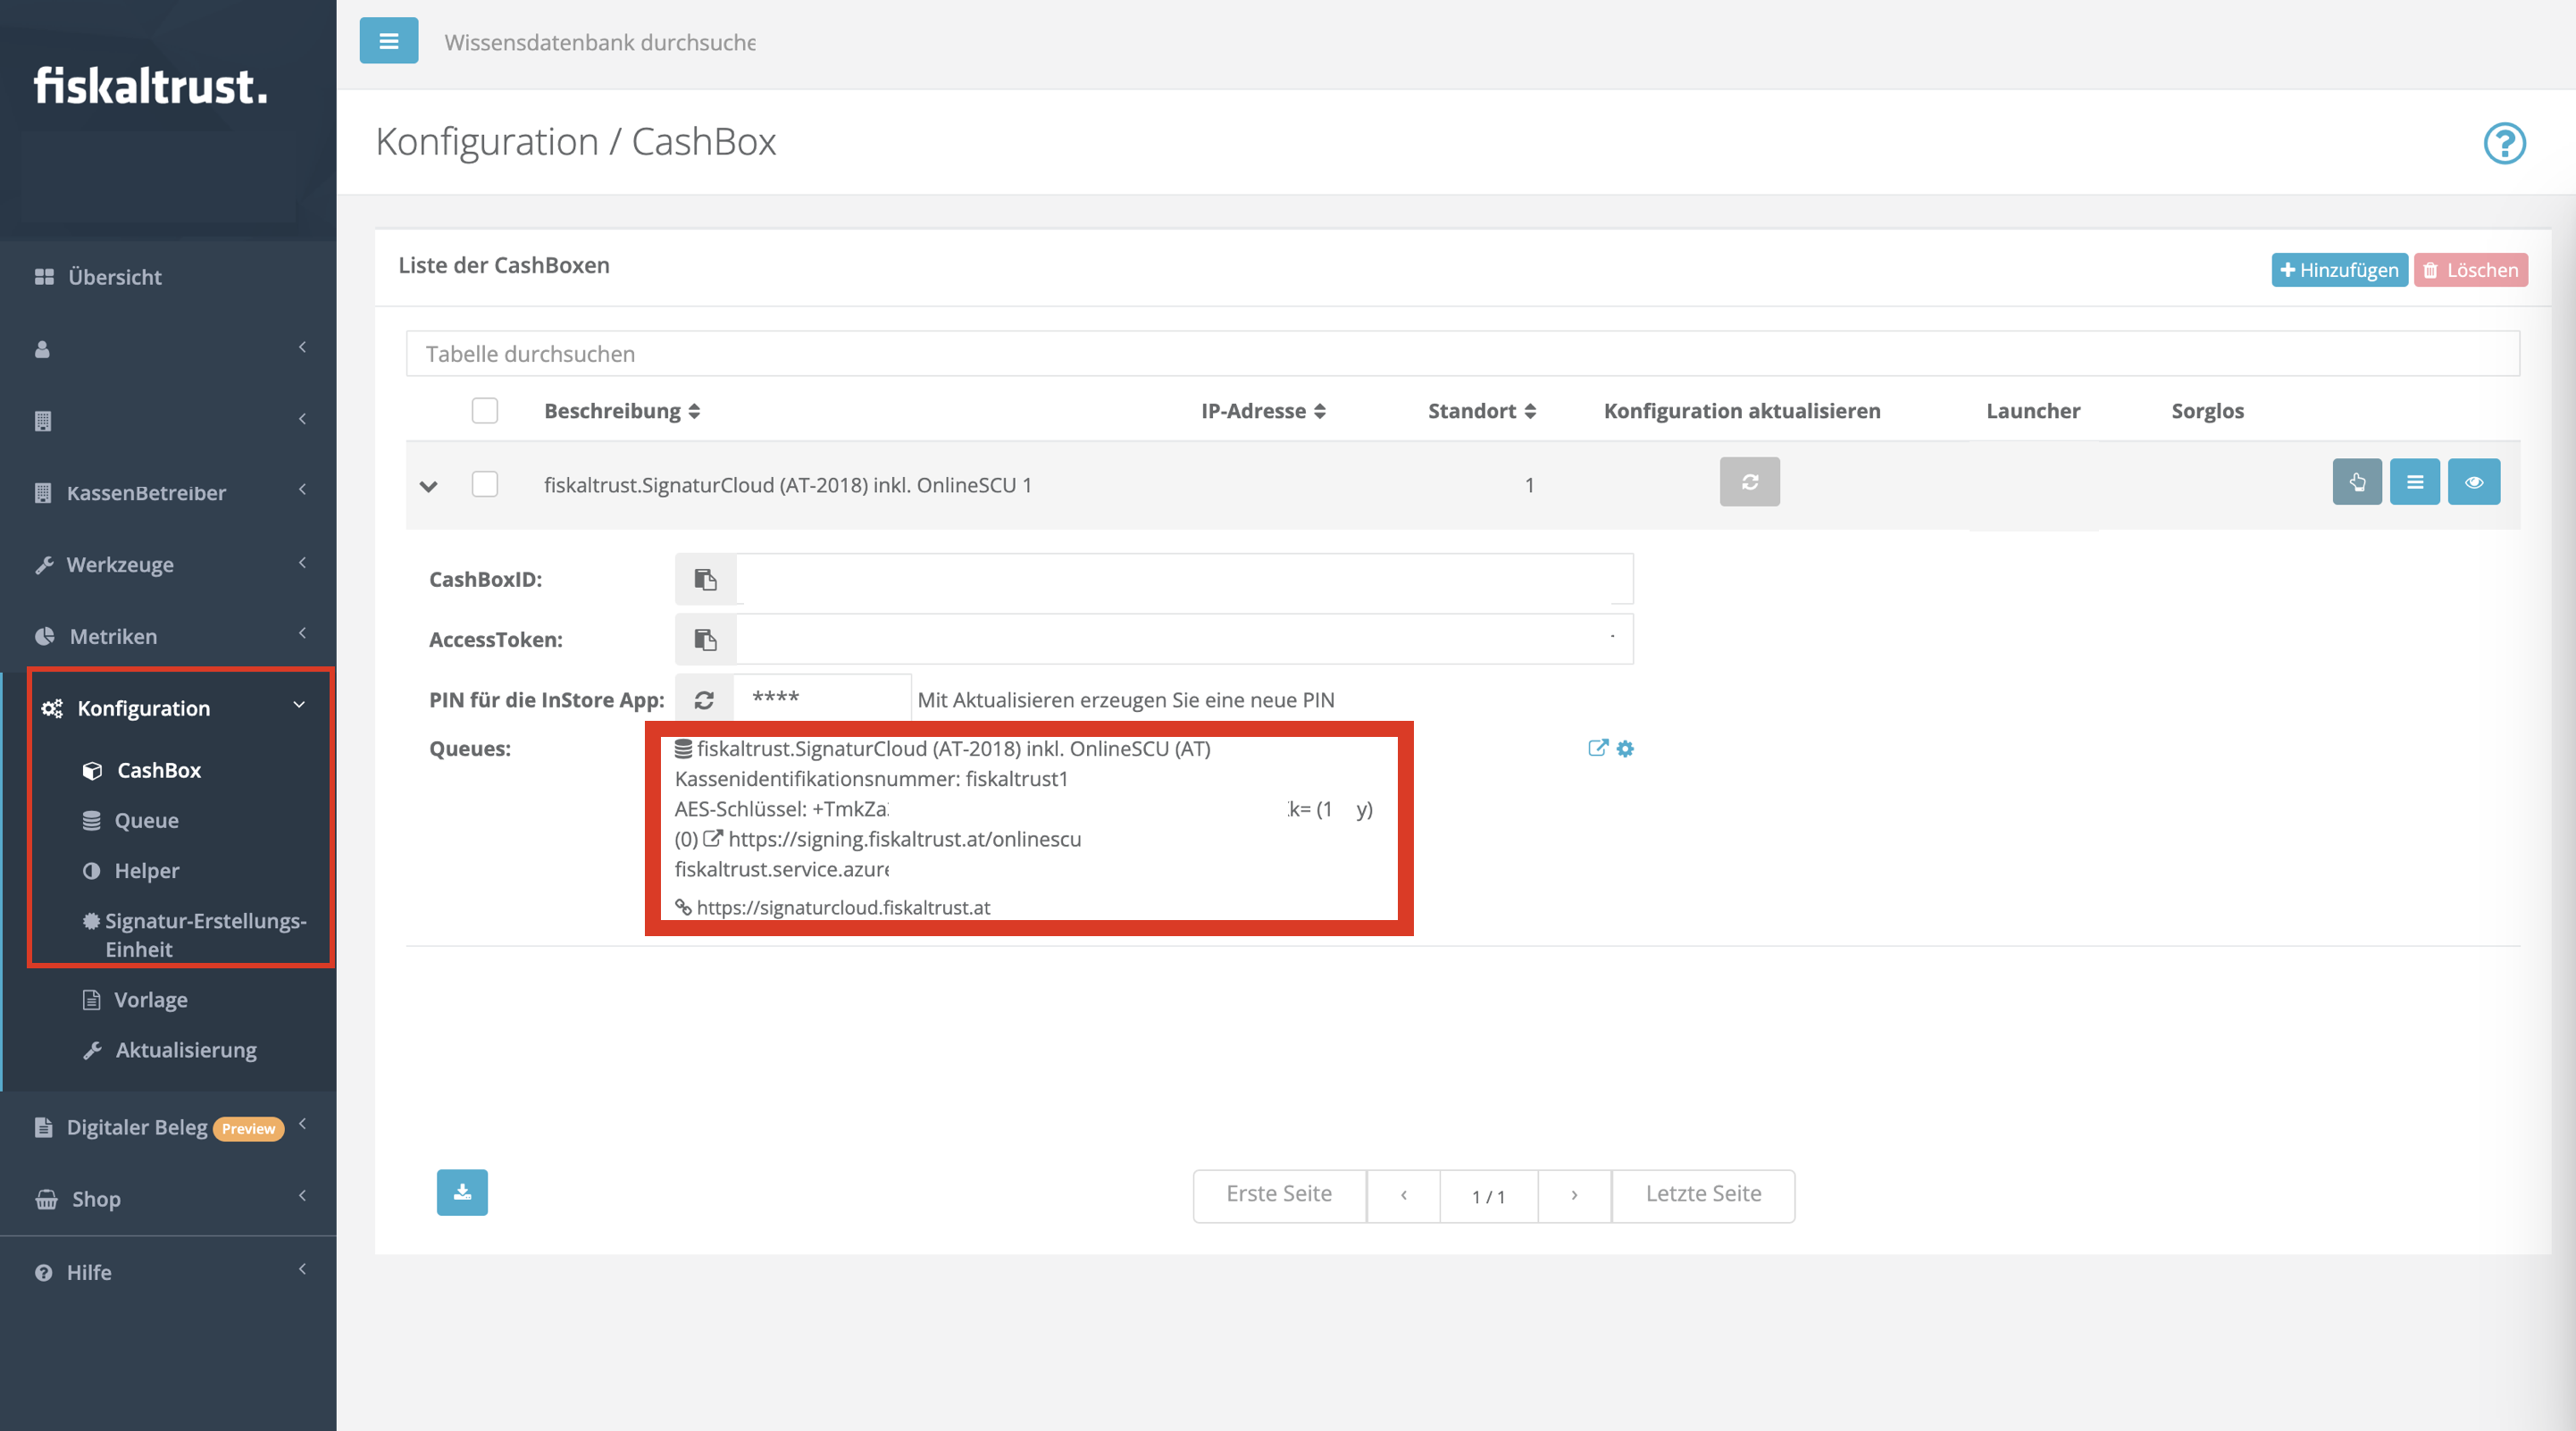Screen dimensions: 2576x1431
Task: Click the hand pointer action icon
Action: [x=2357, y=482]
